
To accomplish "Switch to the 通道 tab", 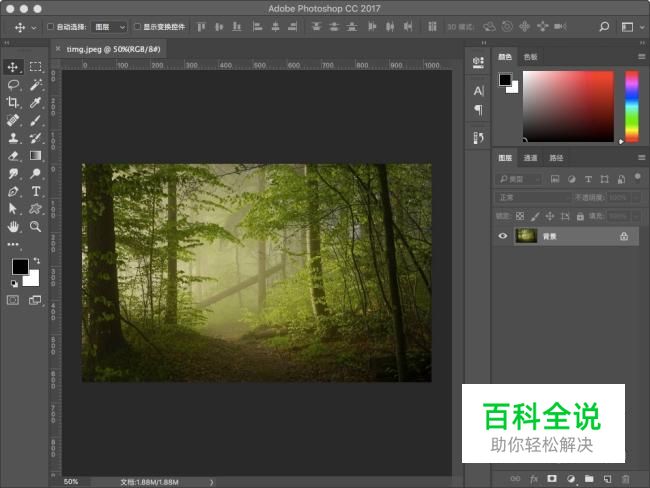I will pyautogui.click(x=530, y=158).
